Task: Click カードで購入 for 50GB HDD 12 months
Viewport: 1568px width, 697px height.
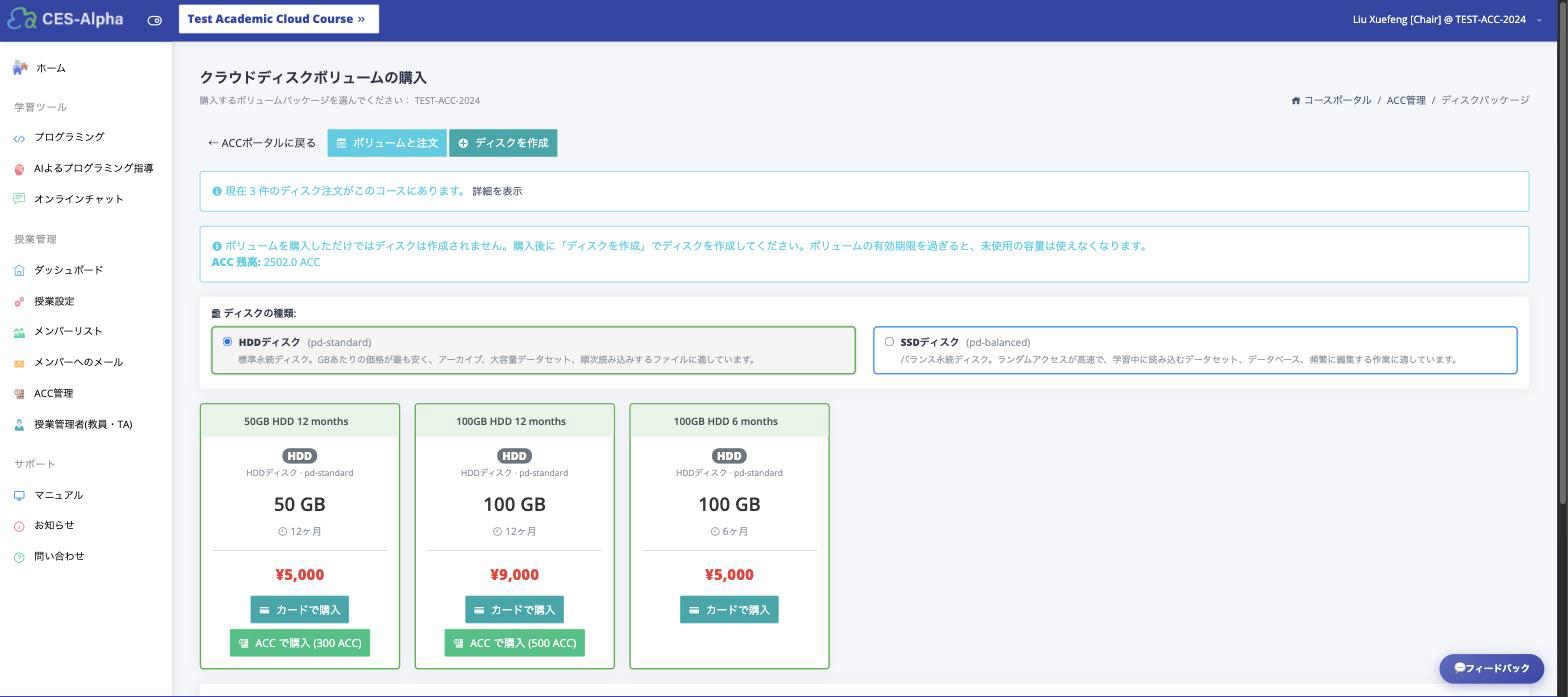Action: [x=300, y=609]
